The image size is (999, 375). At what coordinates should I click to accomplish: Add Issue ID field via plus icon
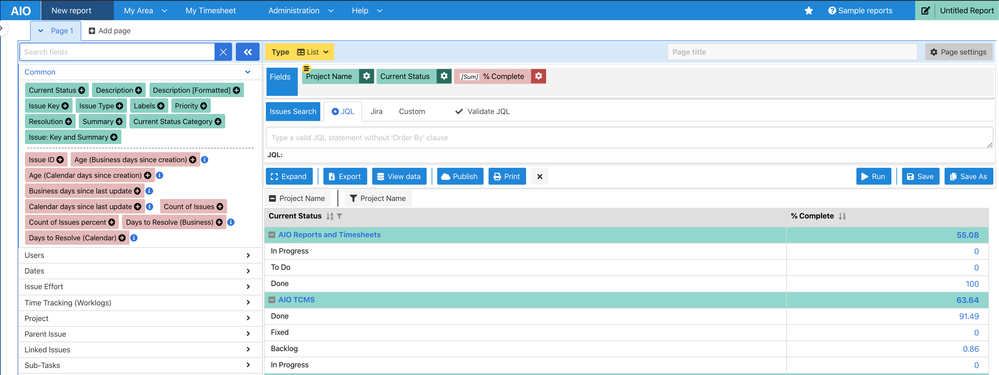tap(60, 160)
